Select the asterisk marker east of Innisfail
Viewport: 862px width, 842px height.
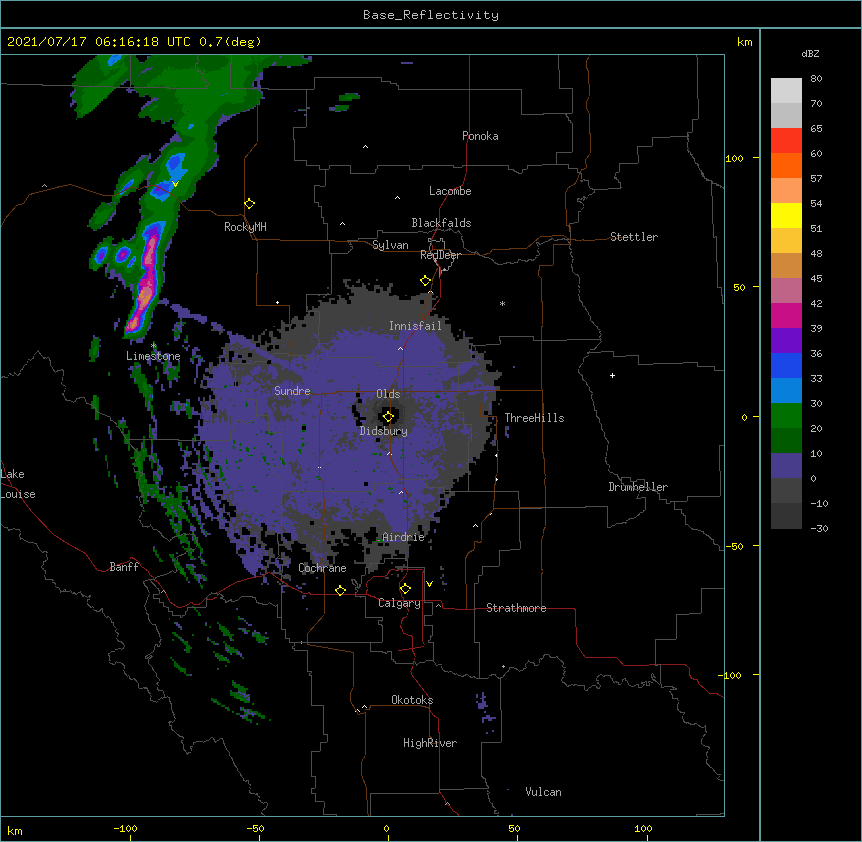pos(502,304)
